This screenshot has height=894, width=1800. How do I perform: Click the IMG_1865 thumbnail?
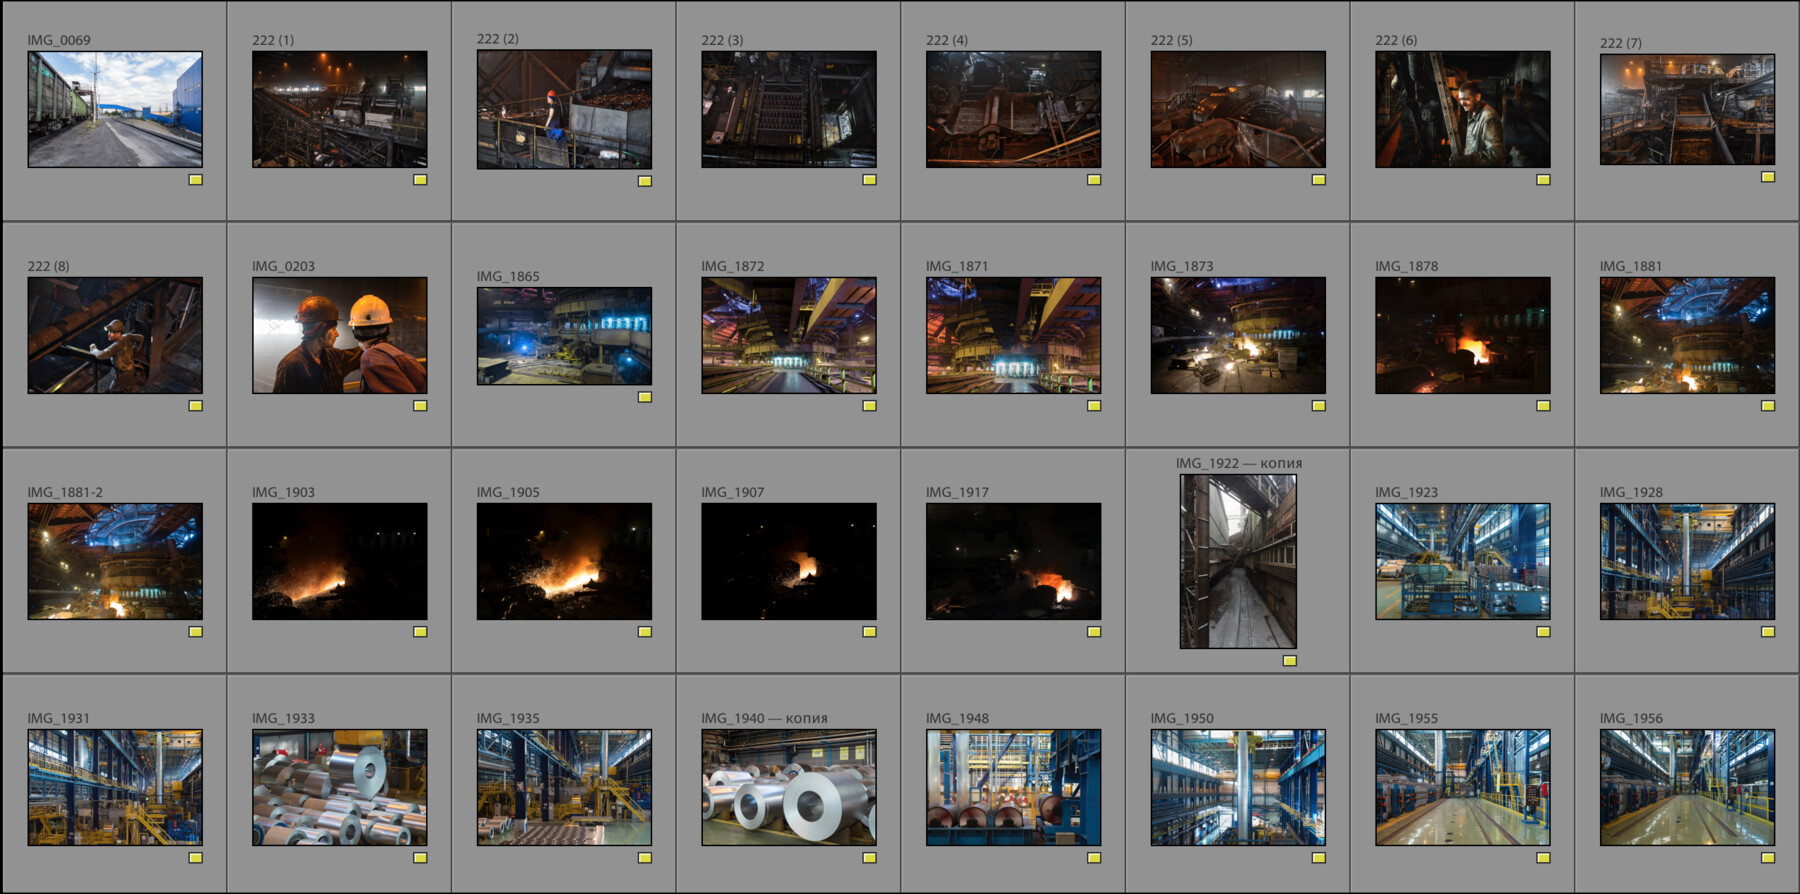point(564,336)
